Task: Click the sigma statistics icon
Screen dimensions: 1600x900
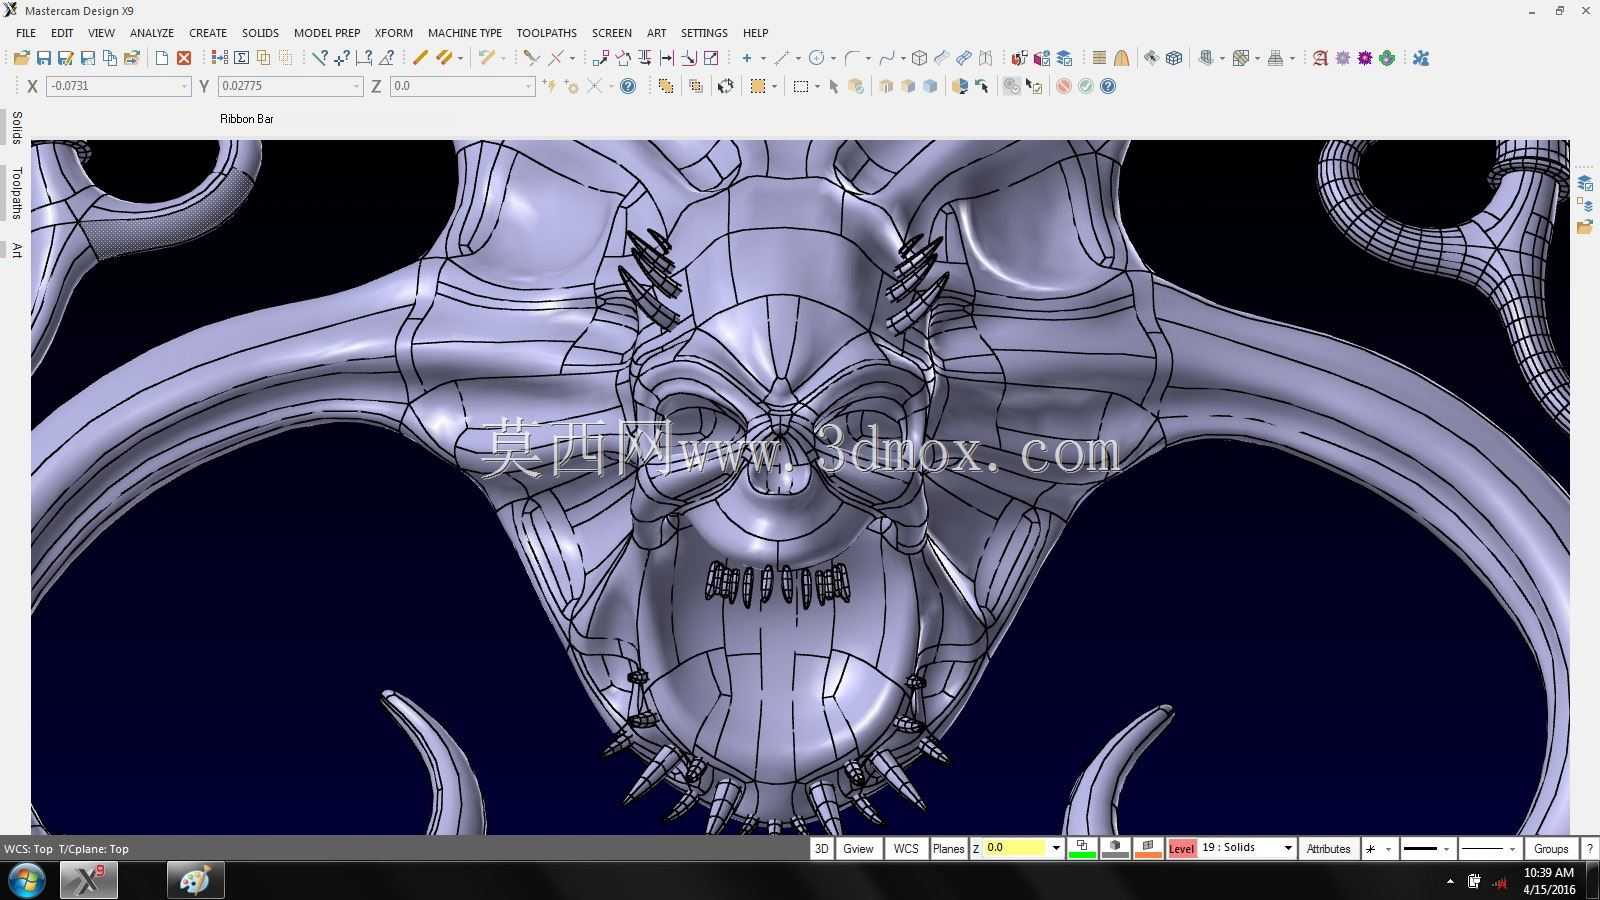Action: click(x=241, y=58)
